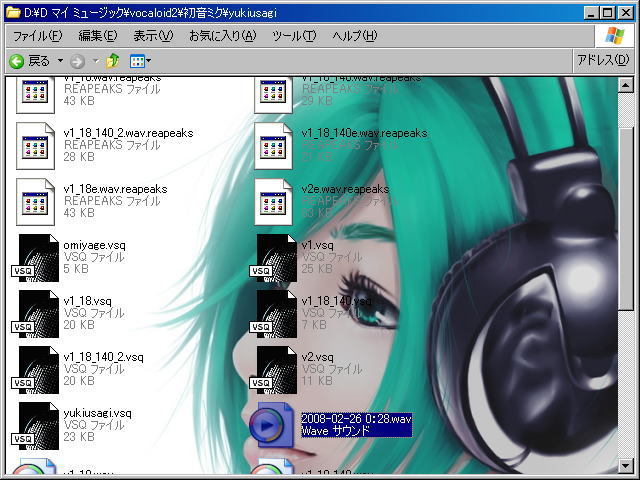
Task: Open the 表示(V) menu
Action: (x=153, y=36)
